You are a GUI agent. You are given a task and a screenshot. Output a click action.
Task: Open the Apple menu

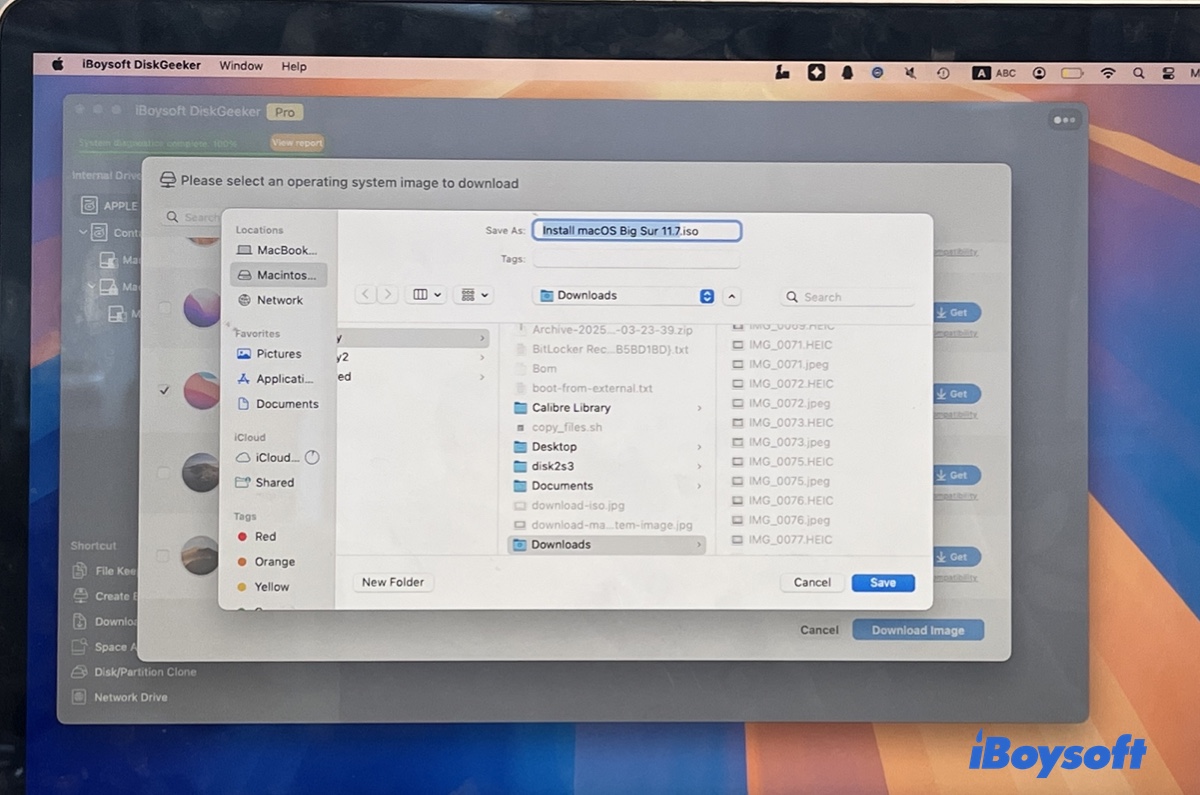coord(57,65)
